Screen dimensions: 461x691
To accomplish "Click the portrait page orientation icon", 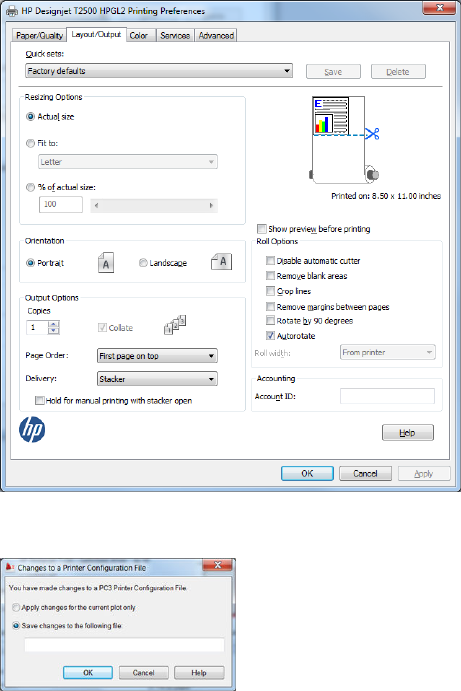I will [106, 263].
